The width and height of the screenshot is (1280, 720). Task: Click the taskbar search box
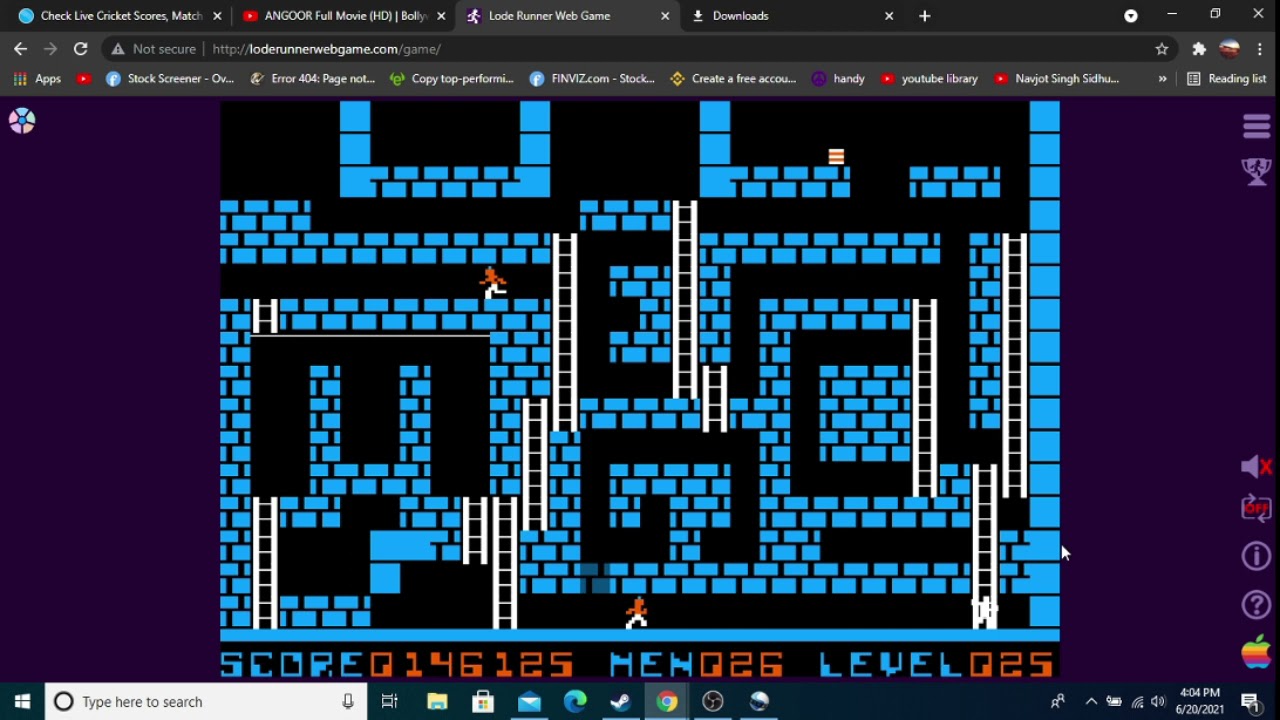205,702
